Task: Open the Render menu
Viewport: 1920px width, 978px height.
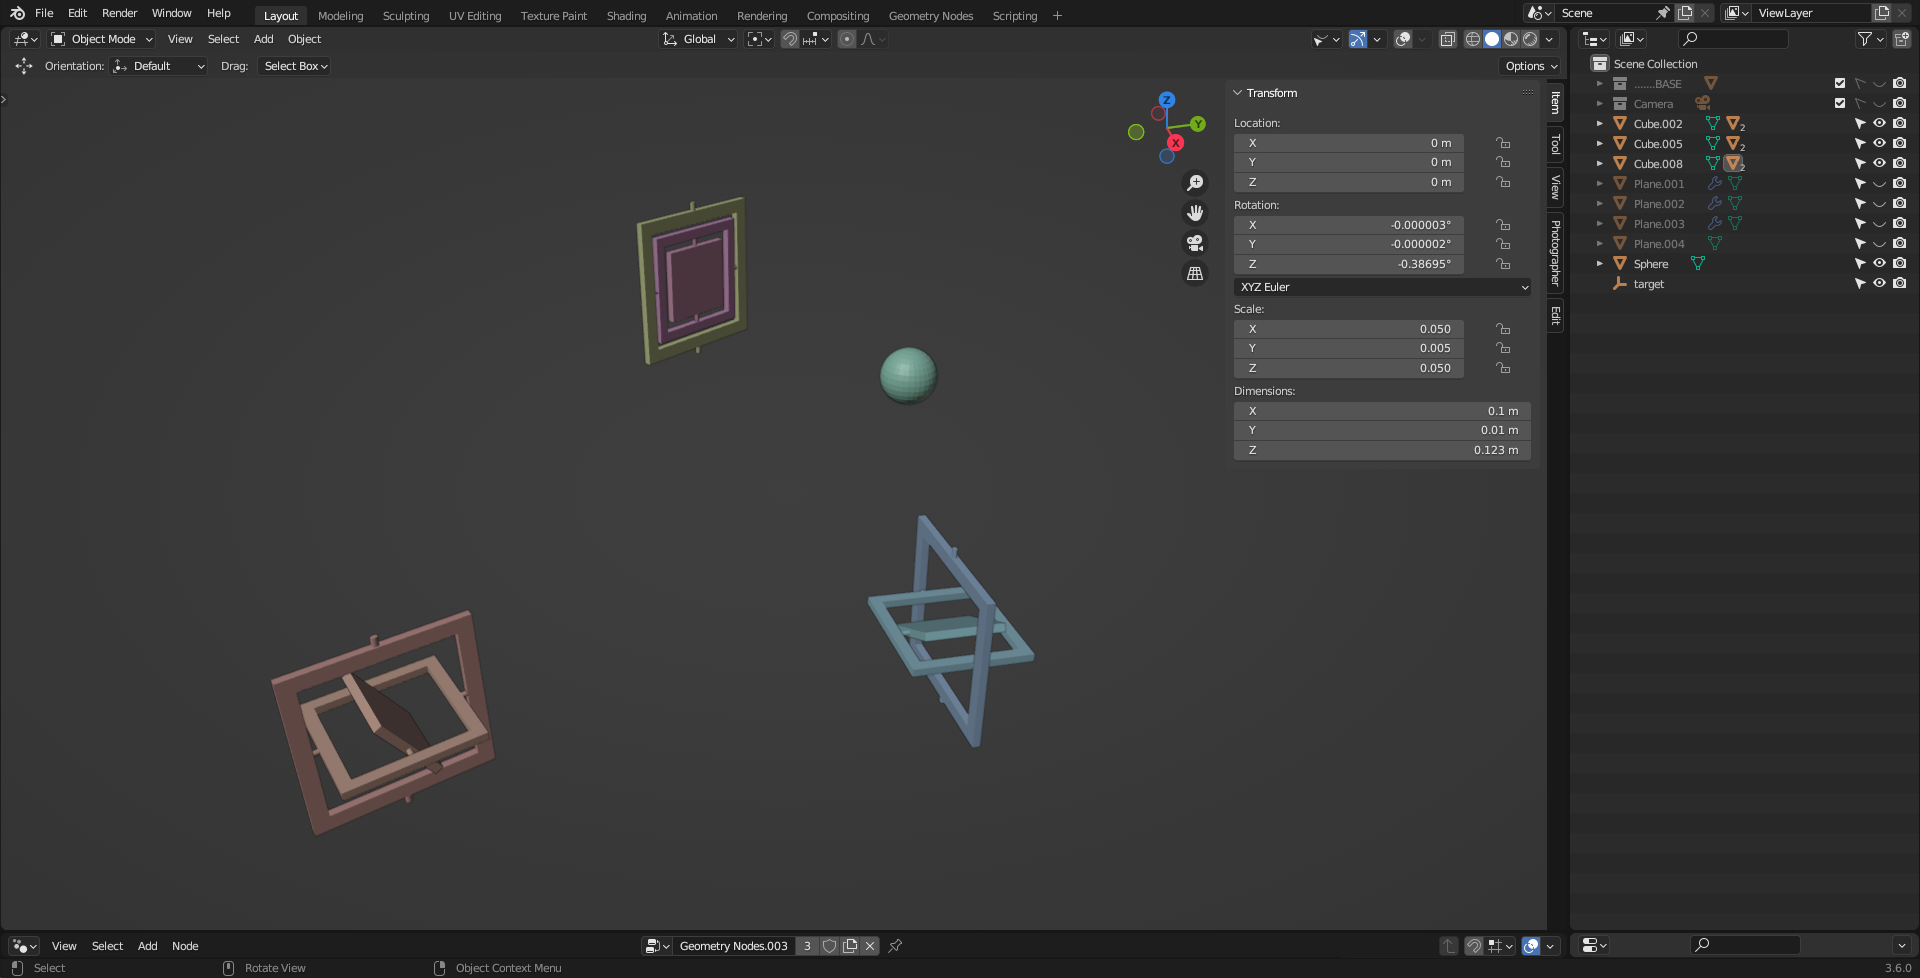Action: point(119,13)
